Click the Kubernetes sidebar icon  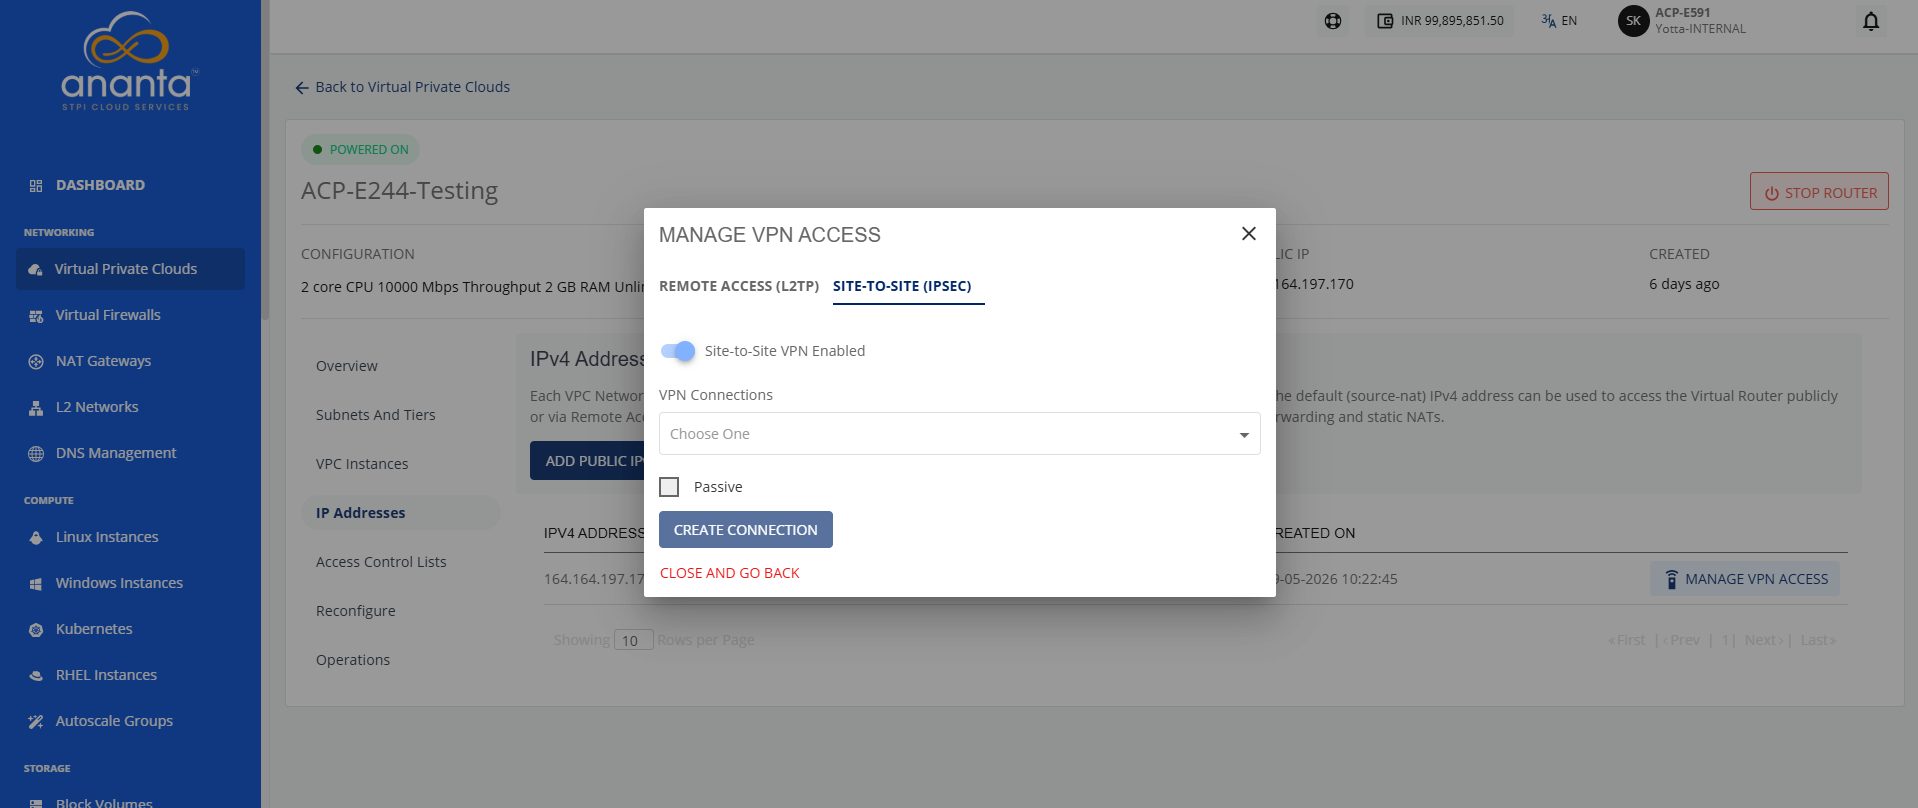click(x=36, y=630)
